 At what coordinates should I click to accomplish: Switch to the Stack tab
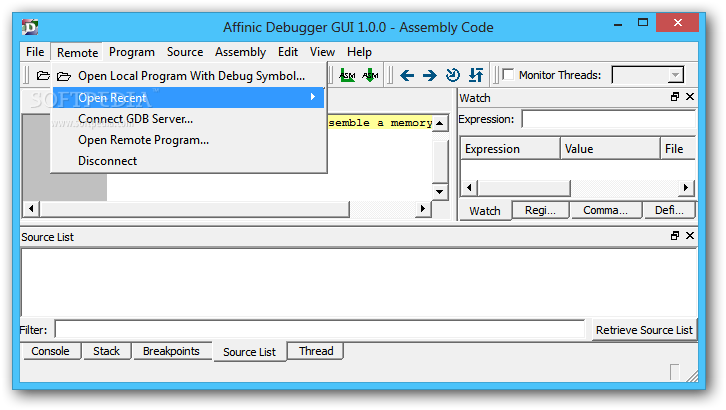click(106, 351)
